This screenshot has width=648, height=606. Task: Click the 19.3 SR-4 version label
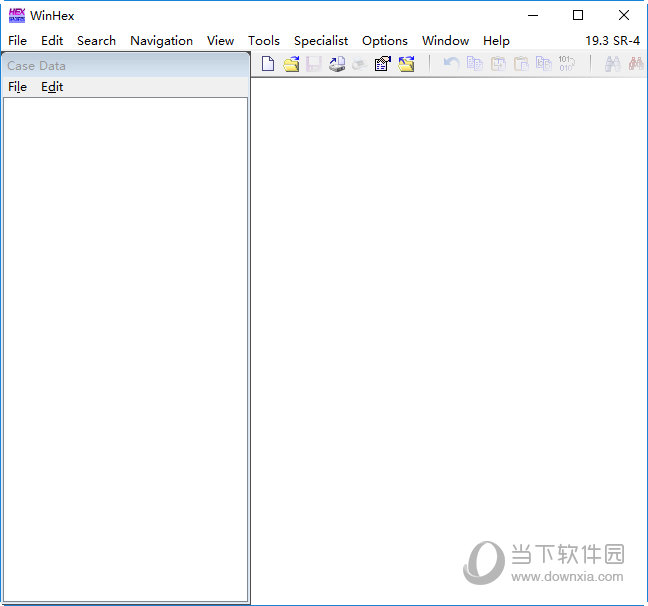click(612, 41)
